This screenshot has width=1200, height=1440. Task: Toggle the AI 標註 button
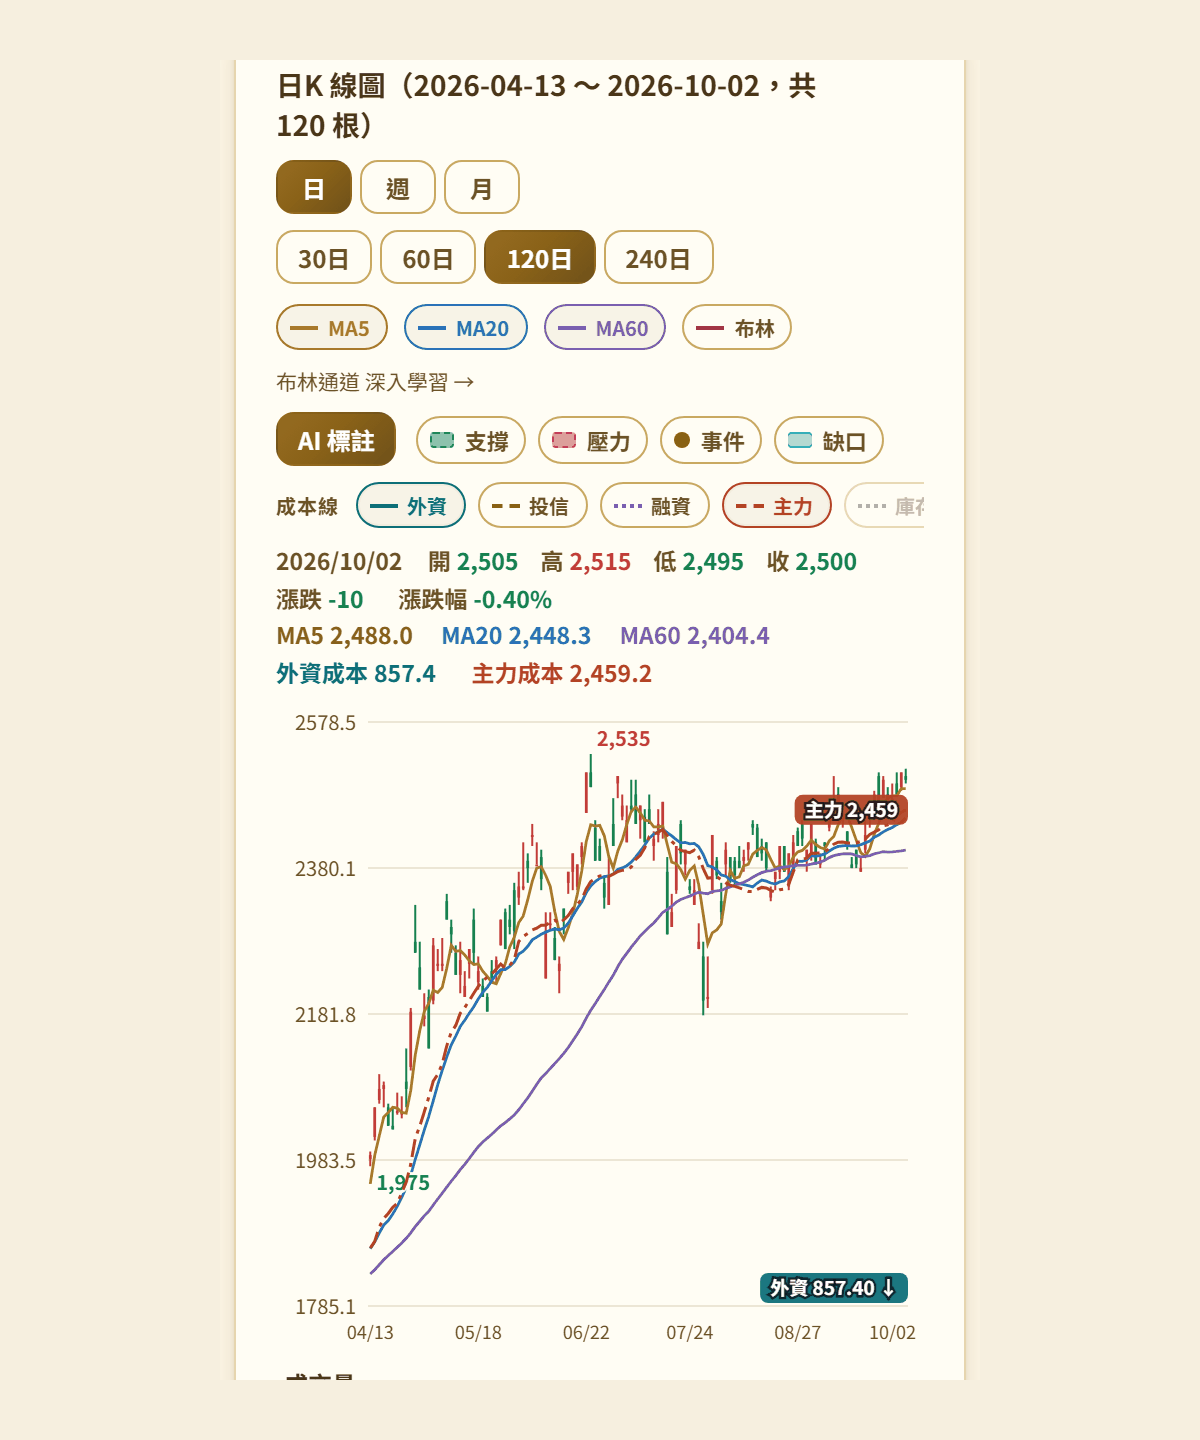[x=336, y=440]
